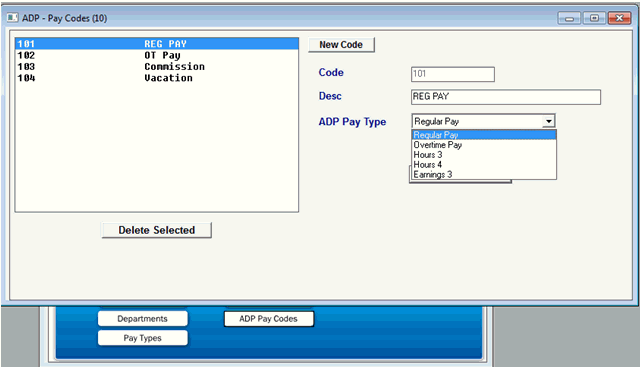Open the Departments button below
Screen dimensions: 640x367
tap(142, 319)
